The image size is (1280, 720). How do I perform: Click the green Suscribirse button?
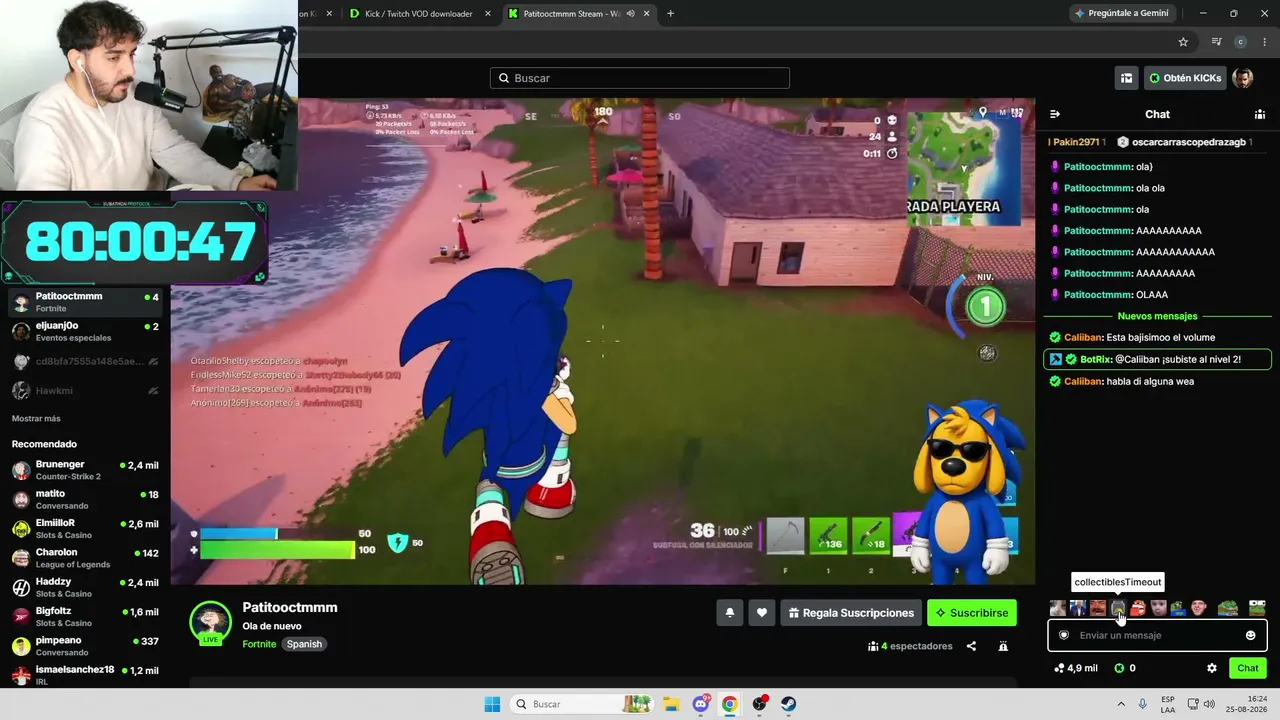pos(972,613)
